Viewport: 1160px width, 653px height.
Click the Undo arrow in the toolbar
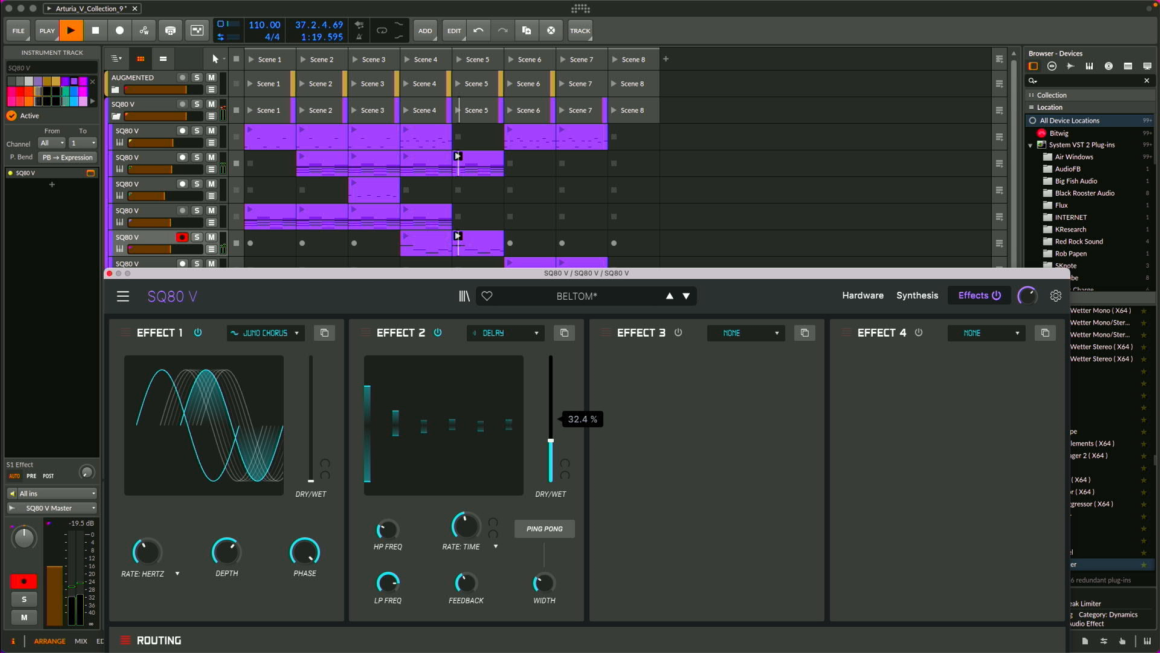(x=478, y=30)
